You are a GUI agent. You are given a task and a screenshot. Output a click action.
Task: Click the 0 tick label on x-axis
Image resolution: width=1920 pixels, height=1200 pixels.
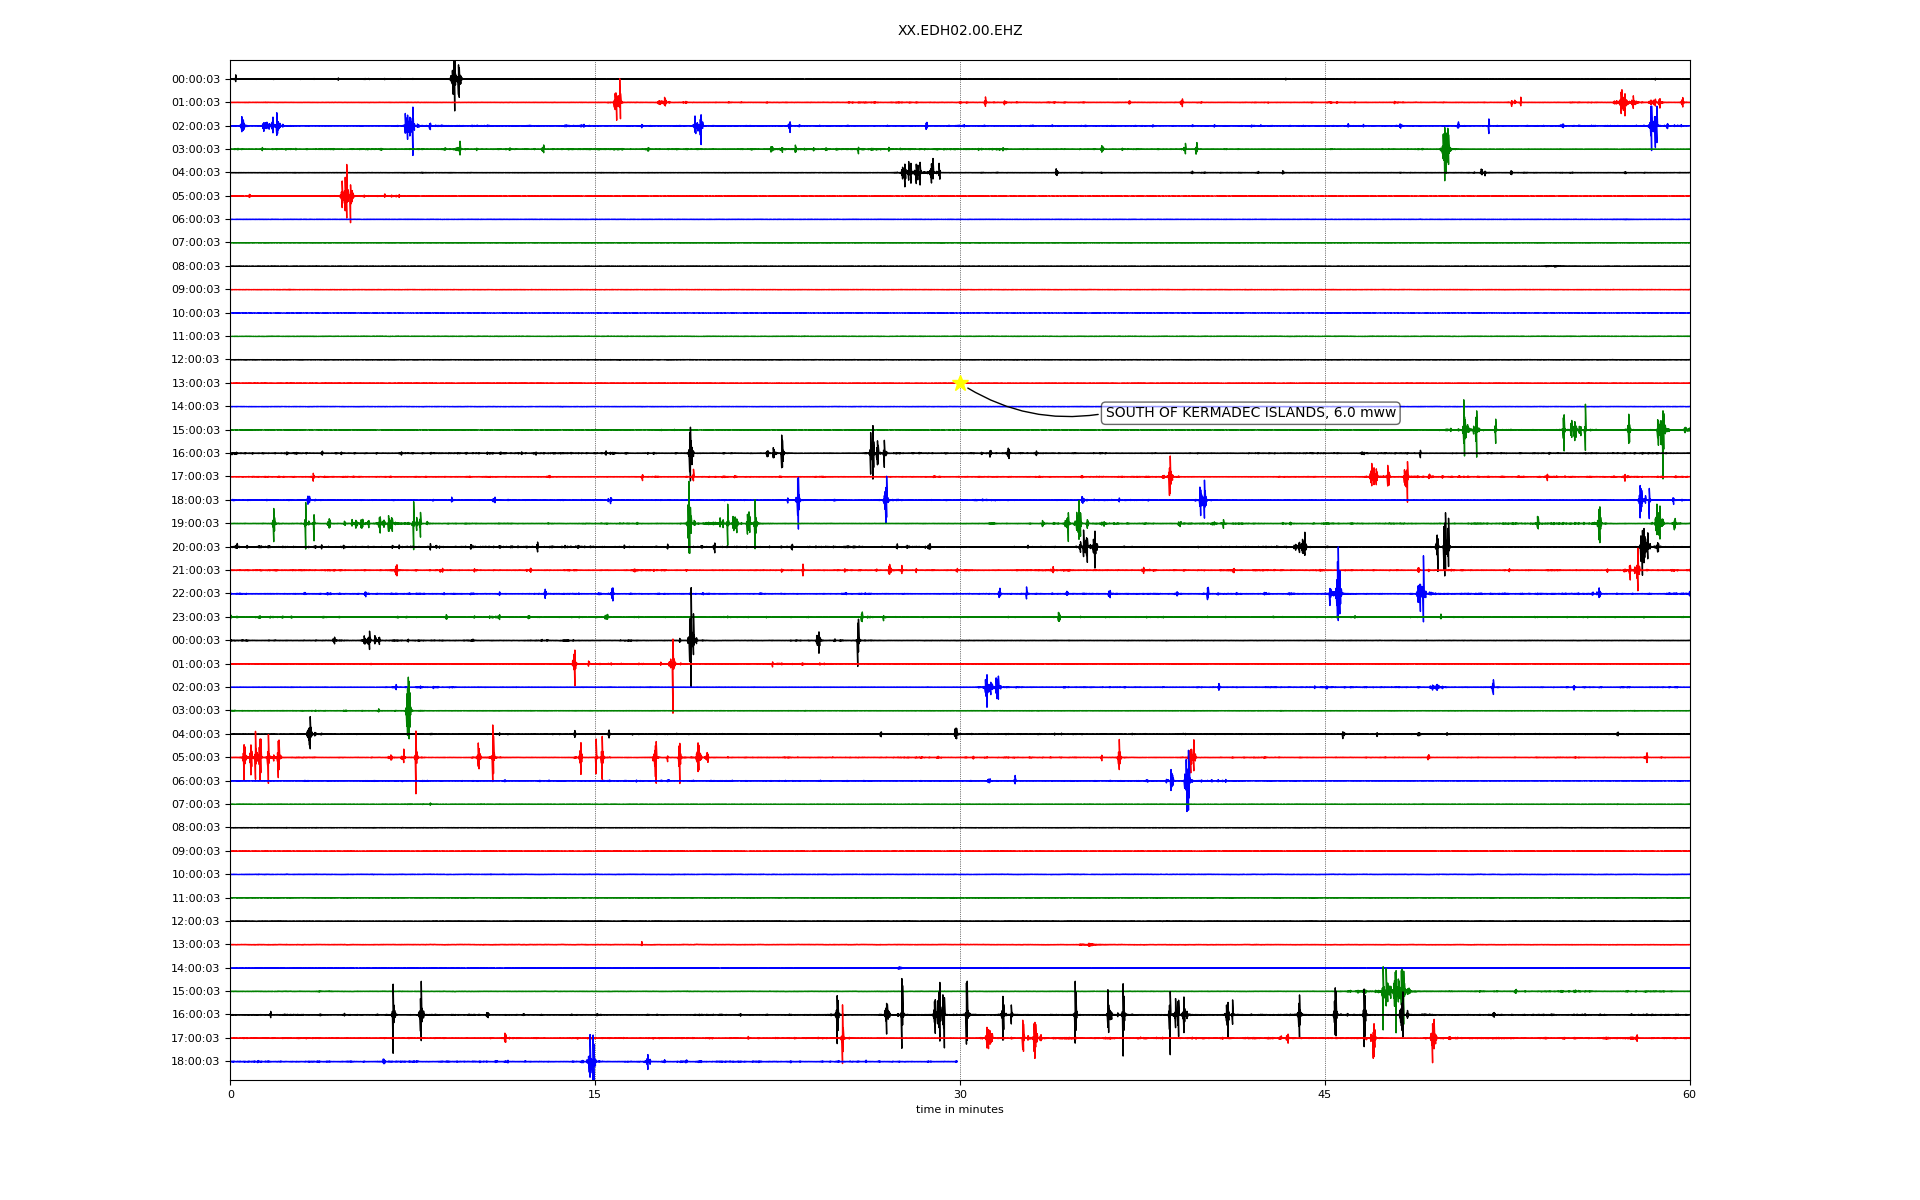tap(231, 1095)
